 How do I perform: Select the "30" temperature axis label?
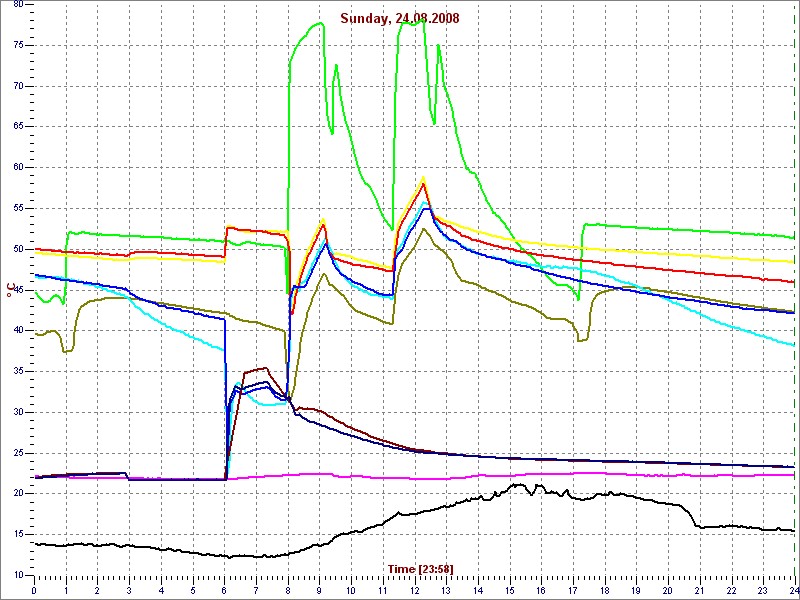click(18, 412)
